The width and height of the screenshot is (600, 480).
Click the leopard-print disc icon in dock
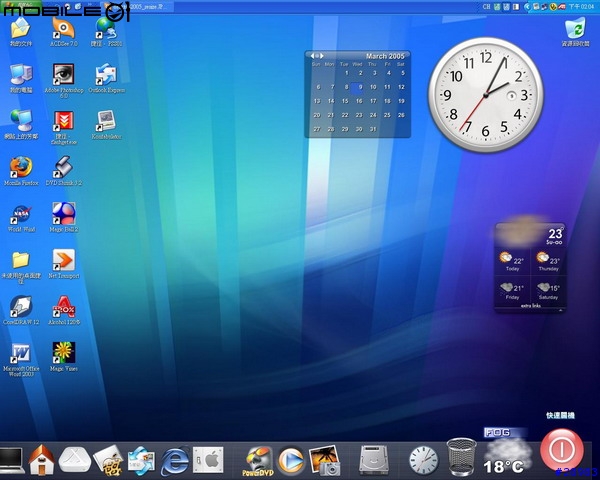(x=108, y=460)
